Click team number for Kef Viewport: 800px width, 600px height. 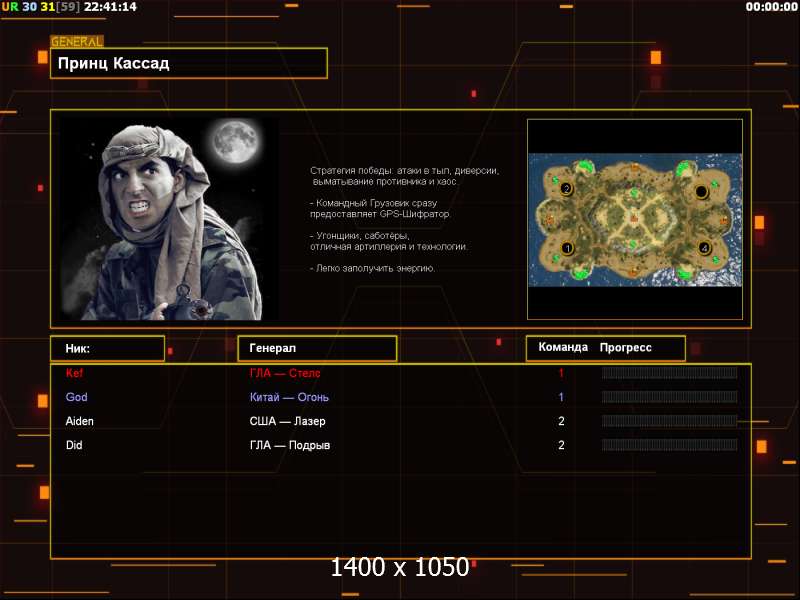pyautogui.click(x=561, y=373)
